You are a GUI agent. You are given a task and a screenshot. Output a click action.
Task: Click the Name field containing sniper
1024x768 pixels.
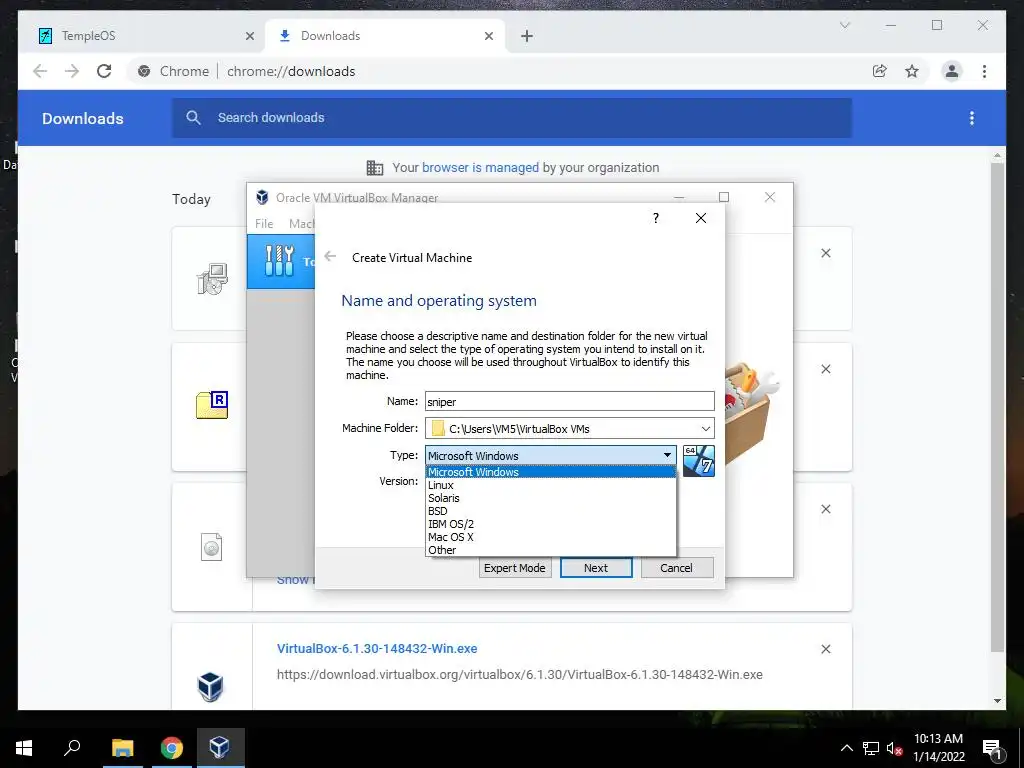569,402
